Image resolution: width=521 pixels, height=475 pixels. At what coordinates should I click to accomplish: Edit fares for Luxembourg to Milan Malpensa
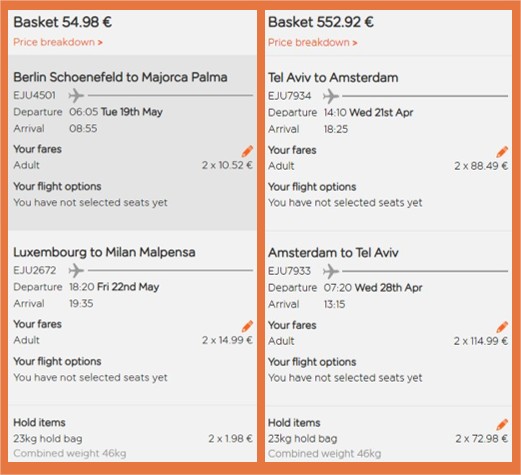pos(247,326)
